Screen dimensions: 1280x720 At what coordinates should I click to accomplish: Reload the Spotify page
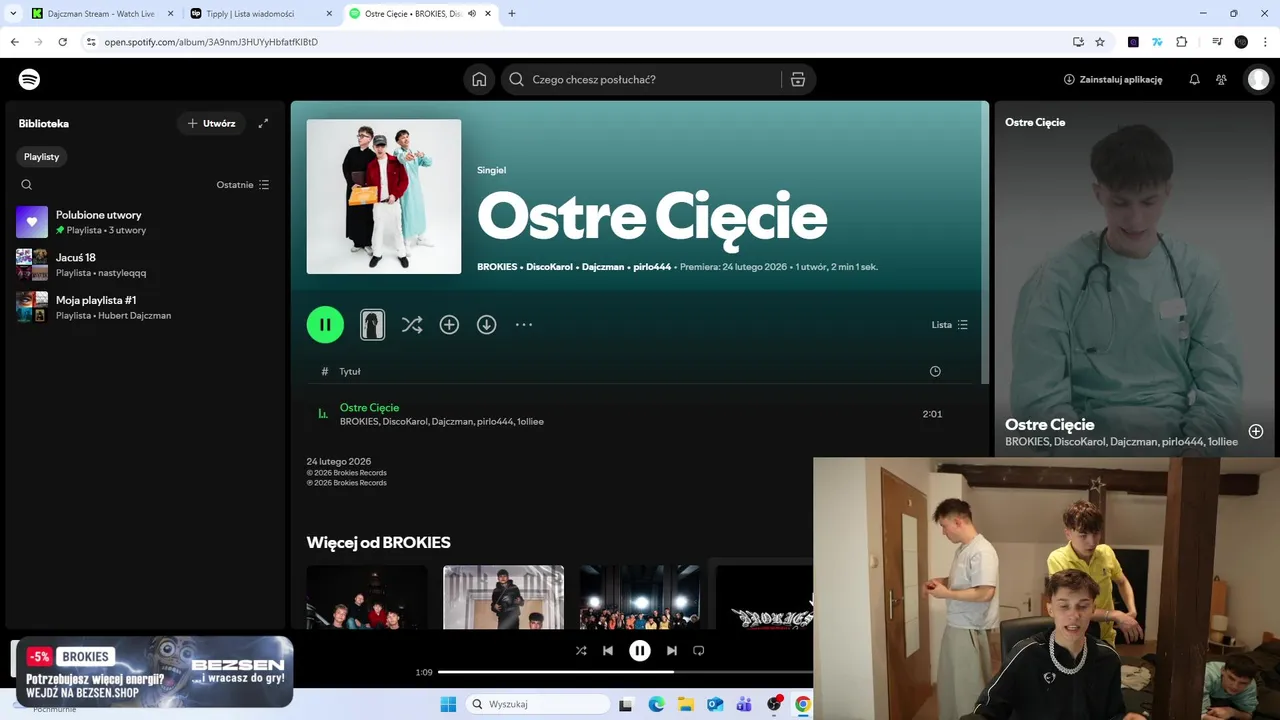(x=62, y=42)
